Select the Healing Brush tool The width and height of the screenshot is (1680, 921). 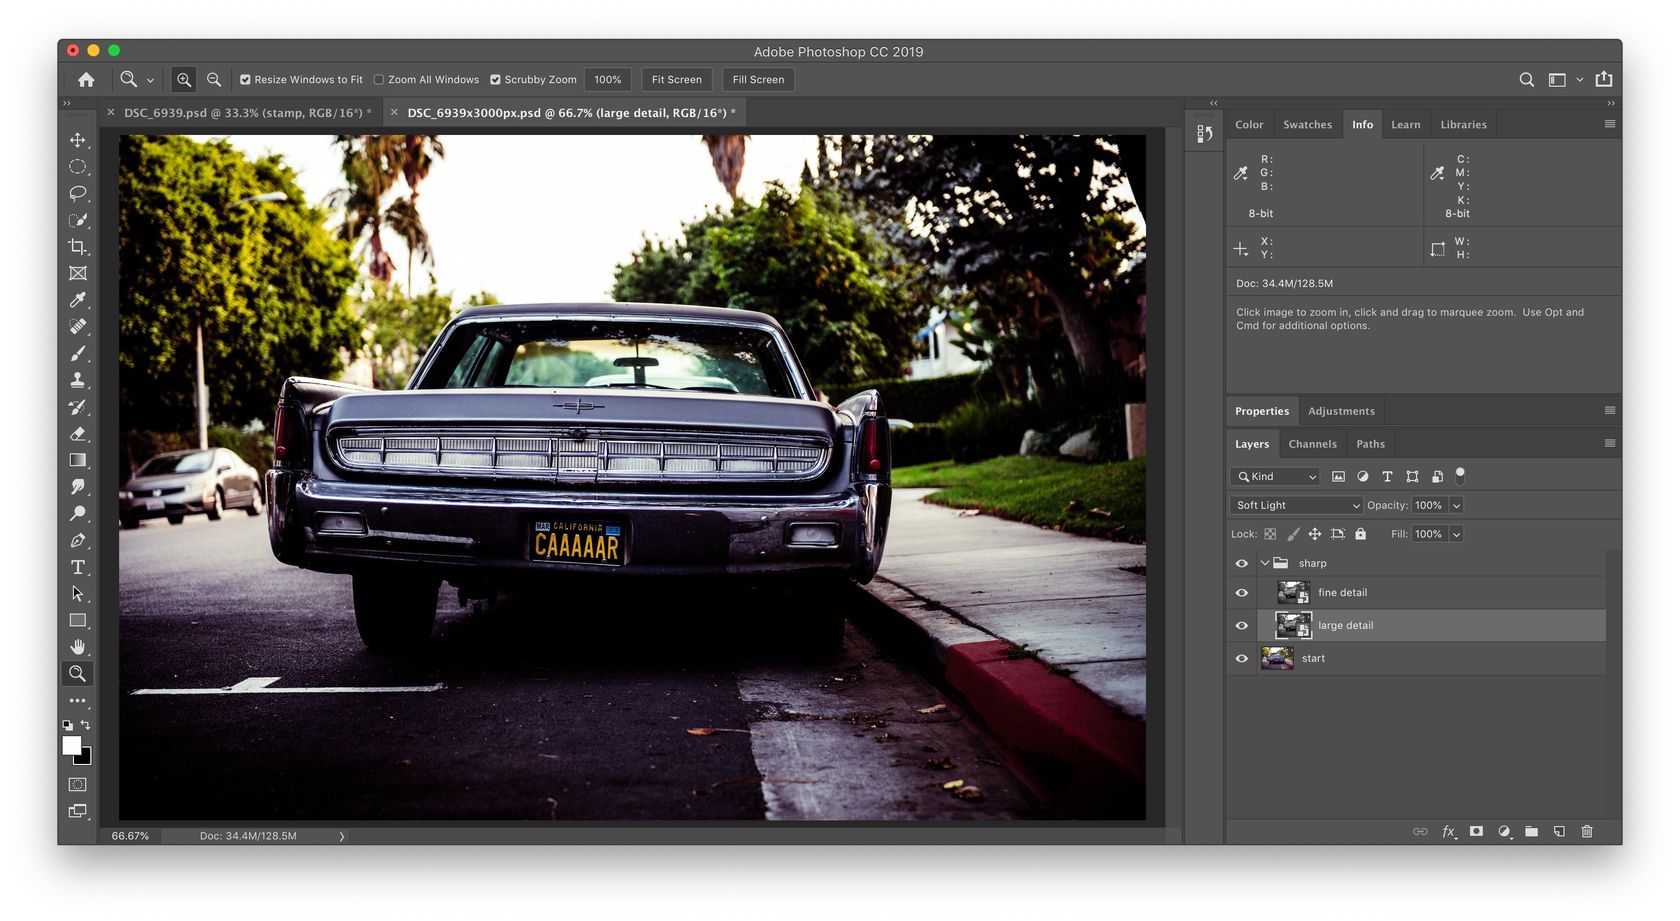click(x=77, y=327)
